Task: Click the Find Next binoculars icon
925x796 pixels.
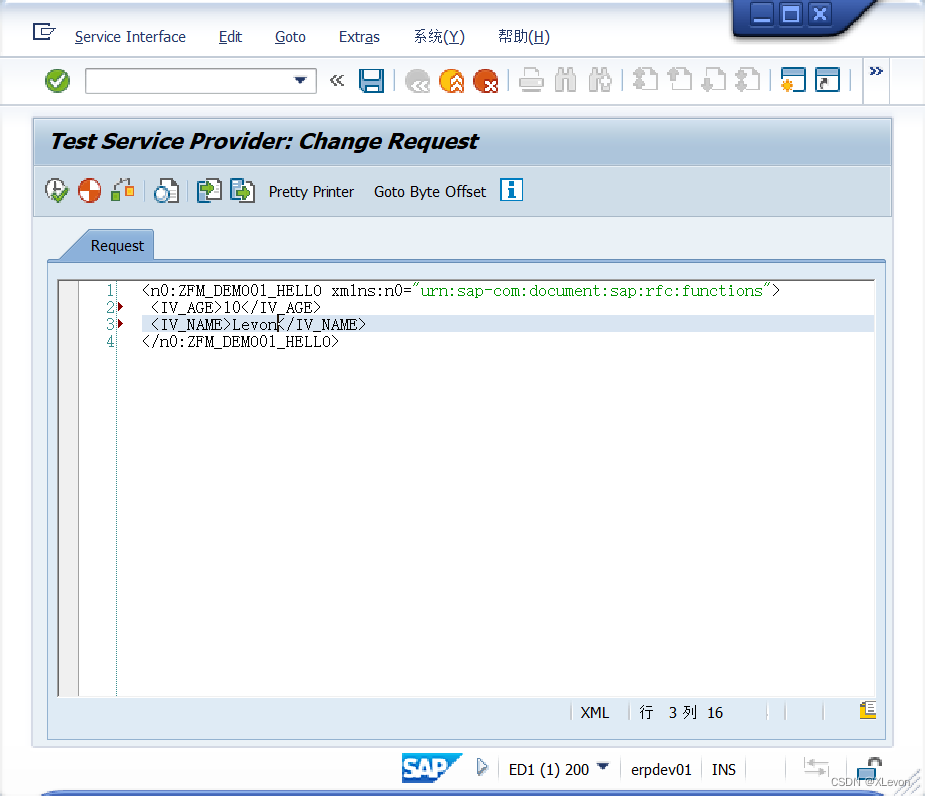Action: [x=600, y=81]
